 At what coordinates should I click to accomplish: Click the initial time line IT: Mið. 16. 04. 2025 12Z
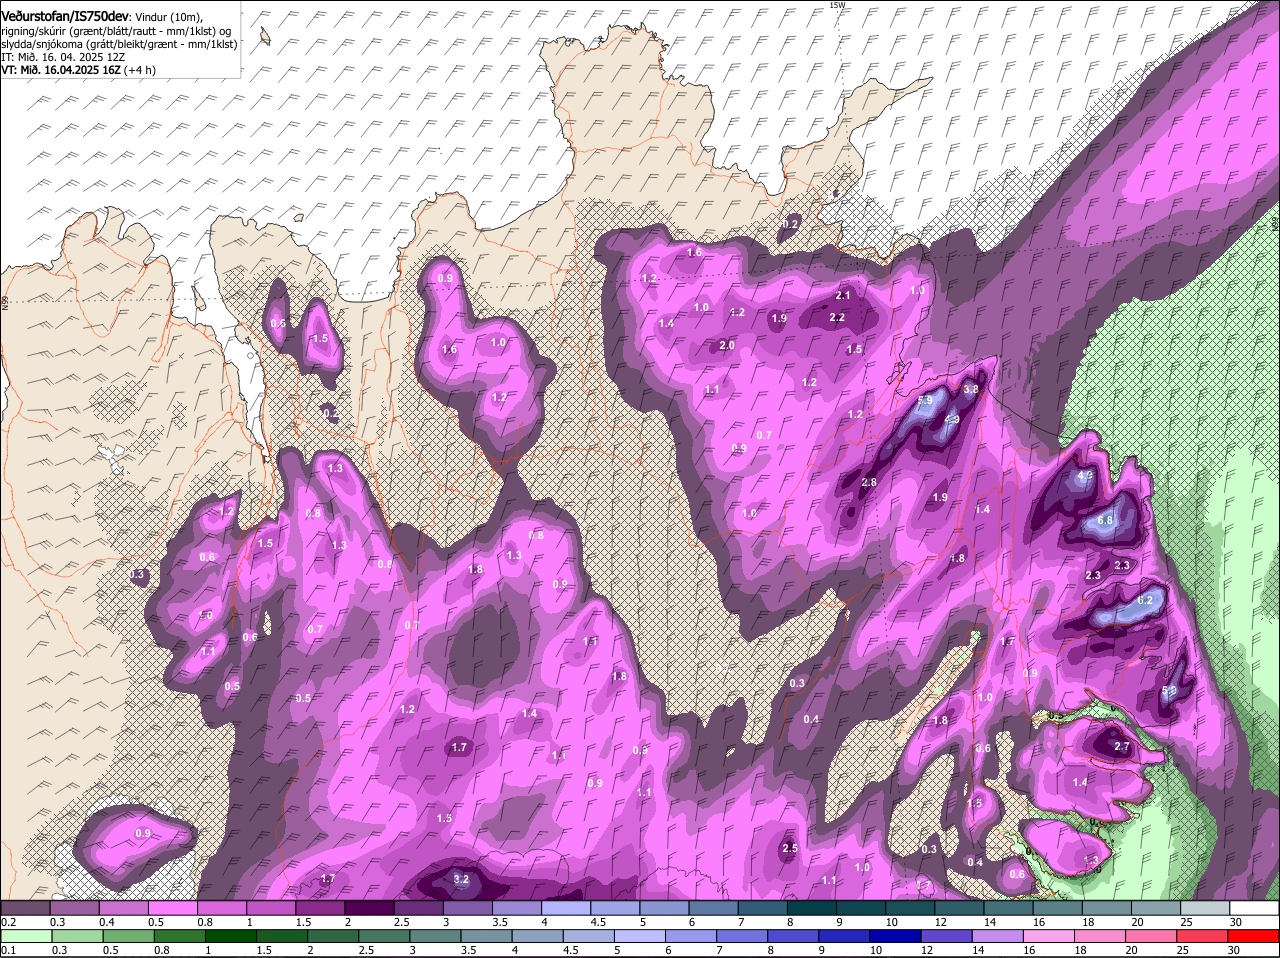(62, 57)
